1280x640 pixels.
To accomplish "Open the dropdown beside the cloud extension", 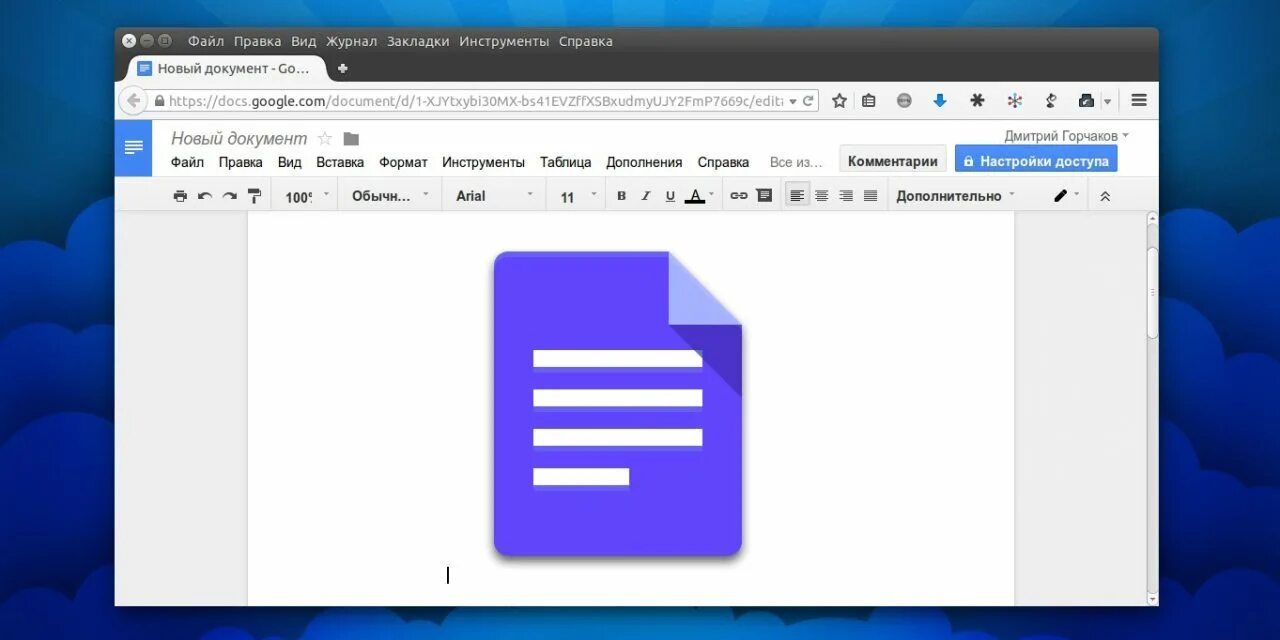I will pos(1107,102).
